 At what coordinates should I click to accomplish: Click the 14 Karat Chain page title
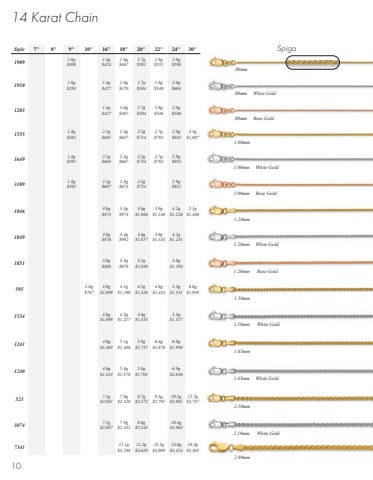[x=55, y=18]
